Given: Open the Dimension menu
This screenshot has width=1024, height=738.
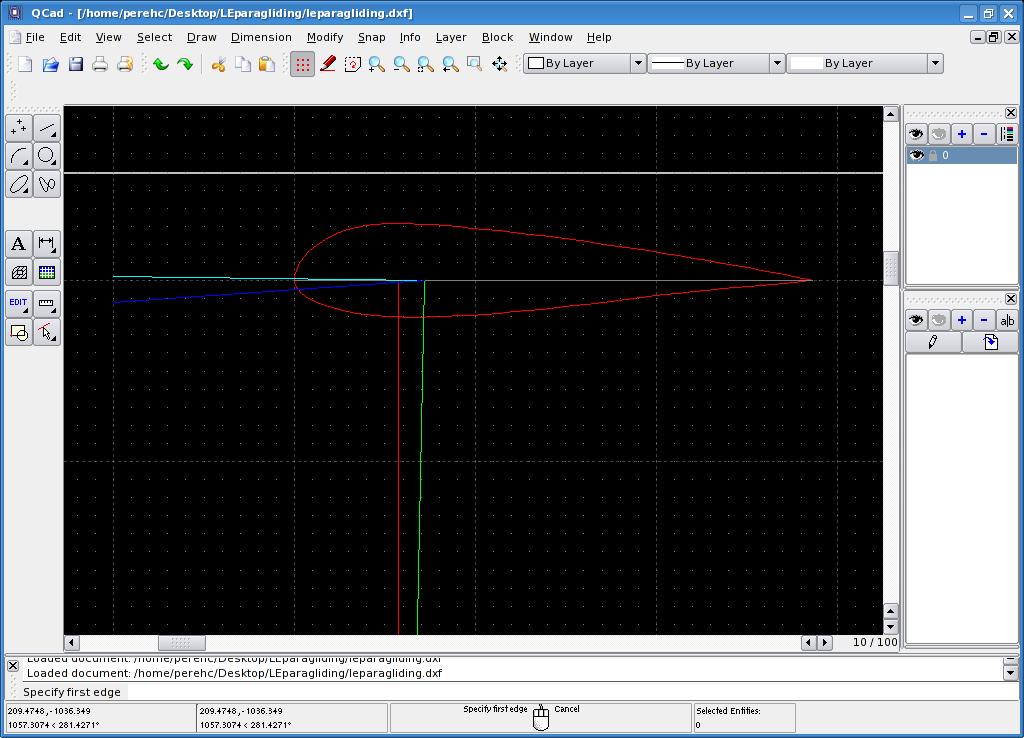Looking at the screenshot, I should click(x=261, y=37).
